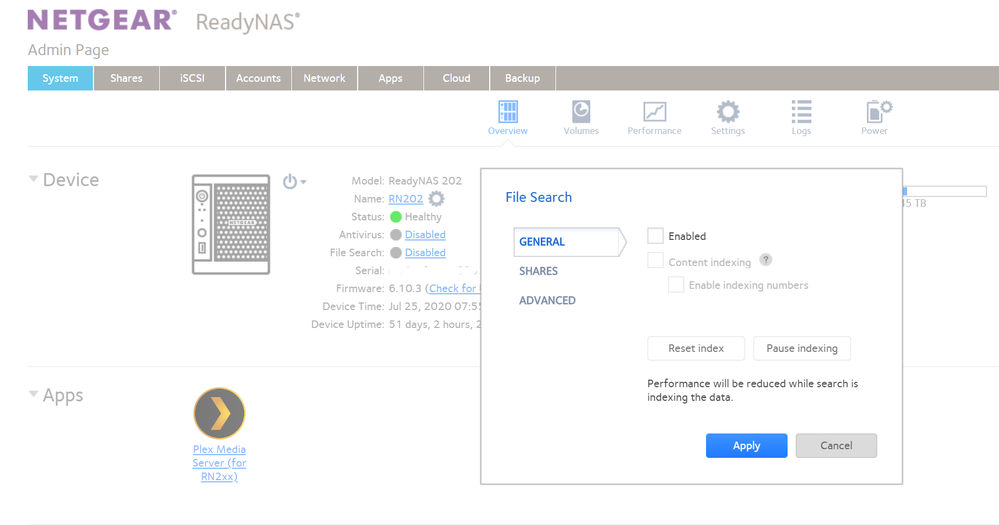
Task: Click the File Search Disabled link
Action: pyautogui.click(x=425, y=252)
